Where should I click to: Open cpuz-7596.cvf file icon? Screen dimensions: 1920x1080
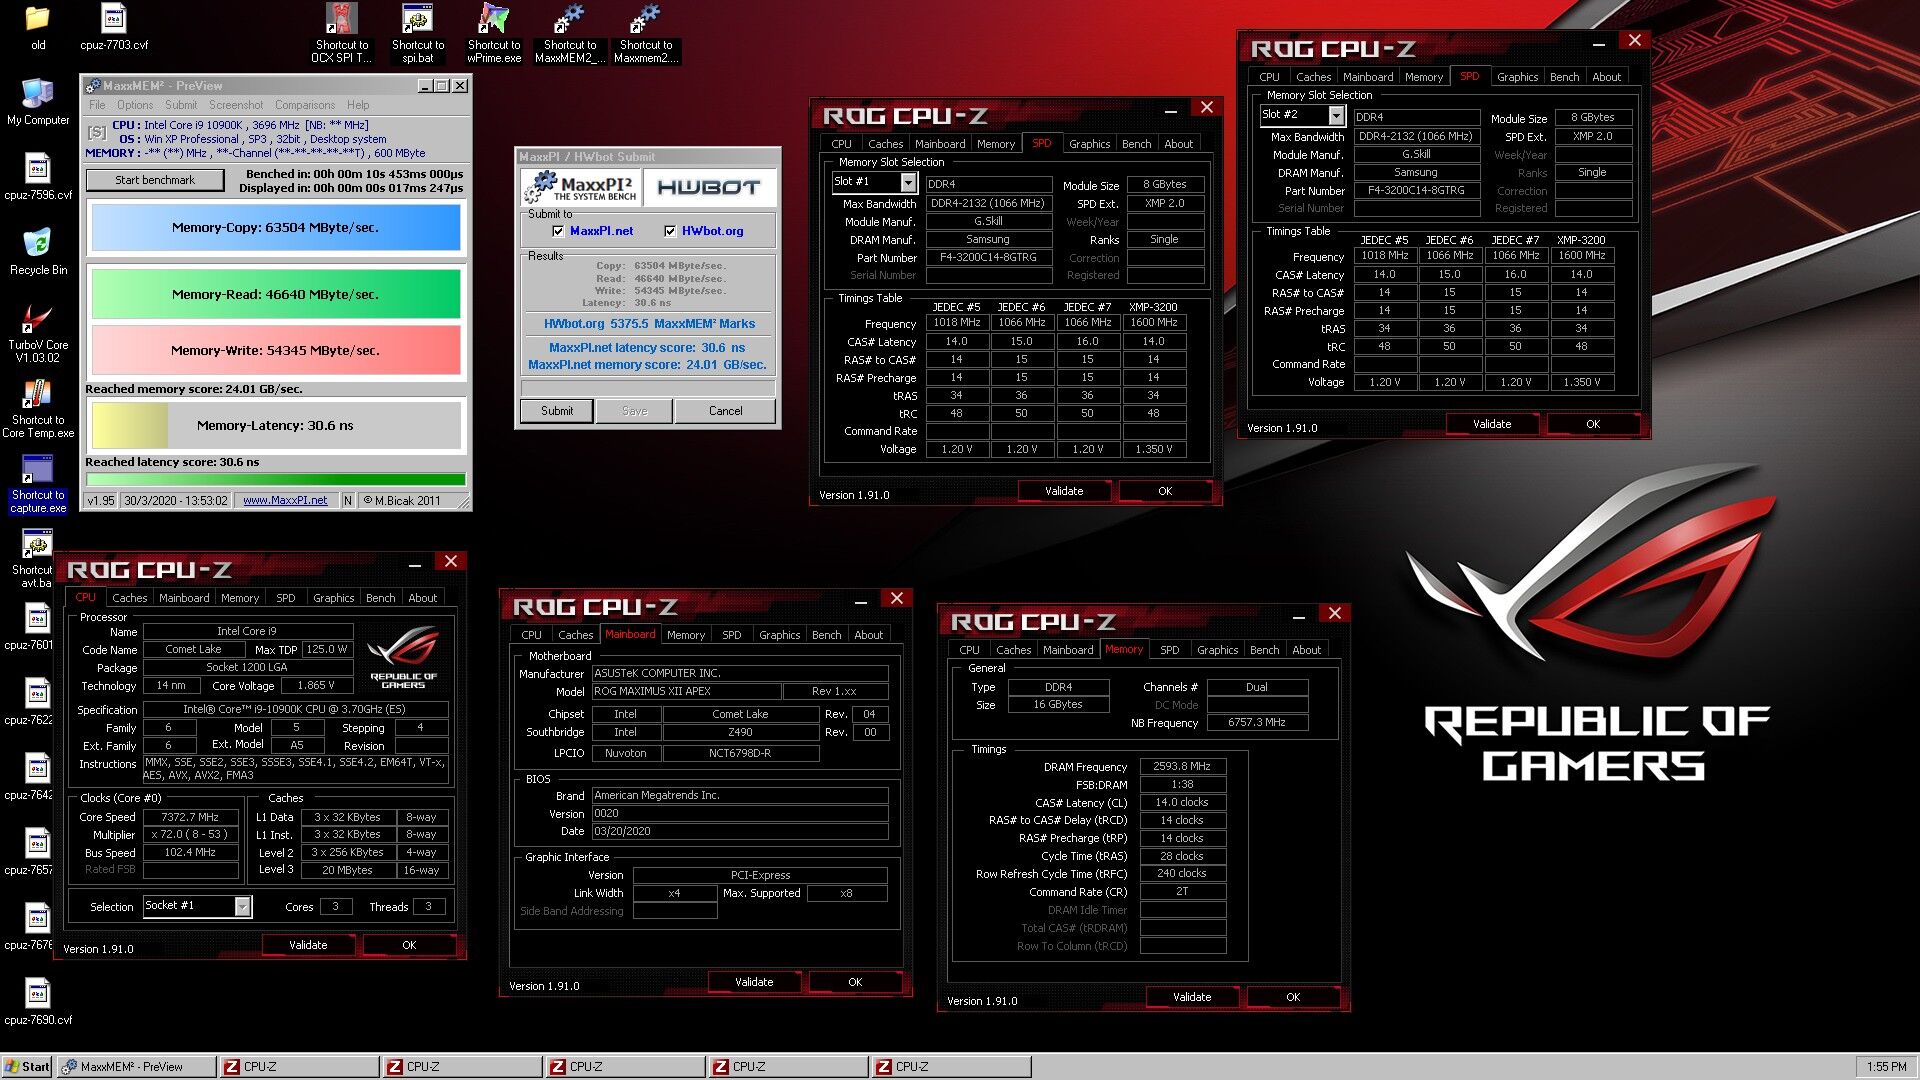tap(38, 178)
